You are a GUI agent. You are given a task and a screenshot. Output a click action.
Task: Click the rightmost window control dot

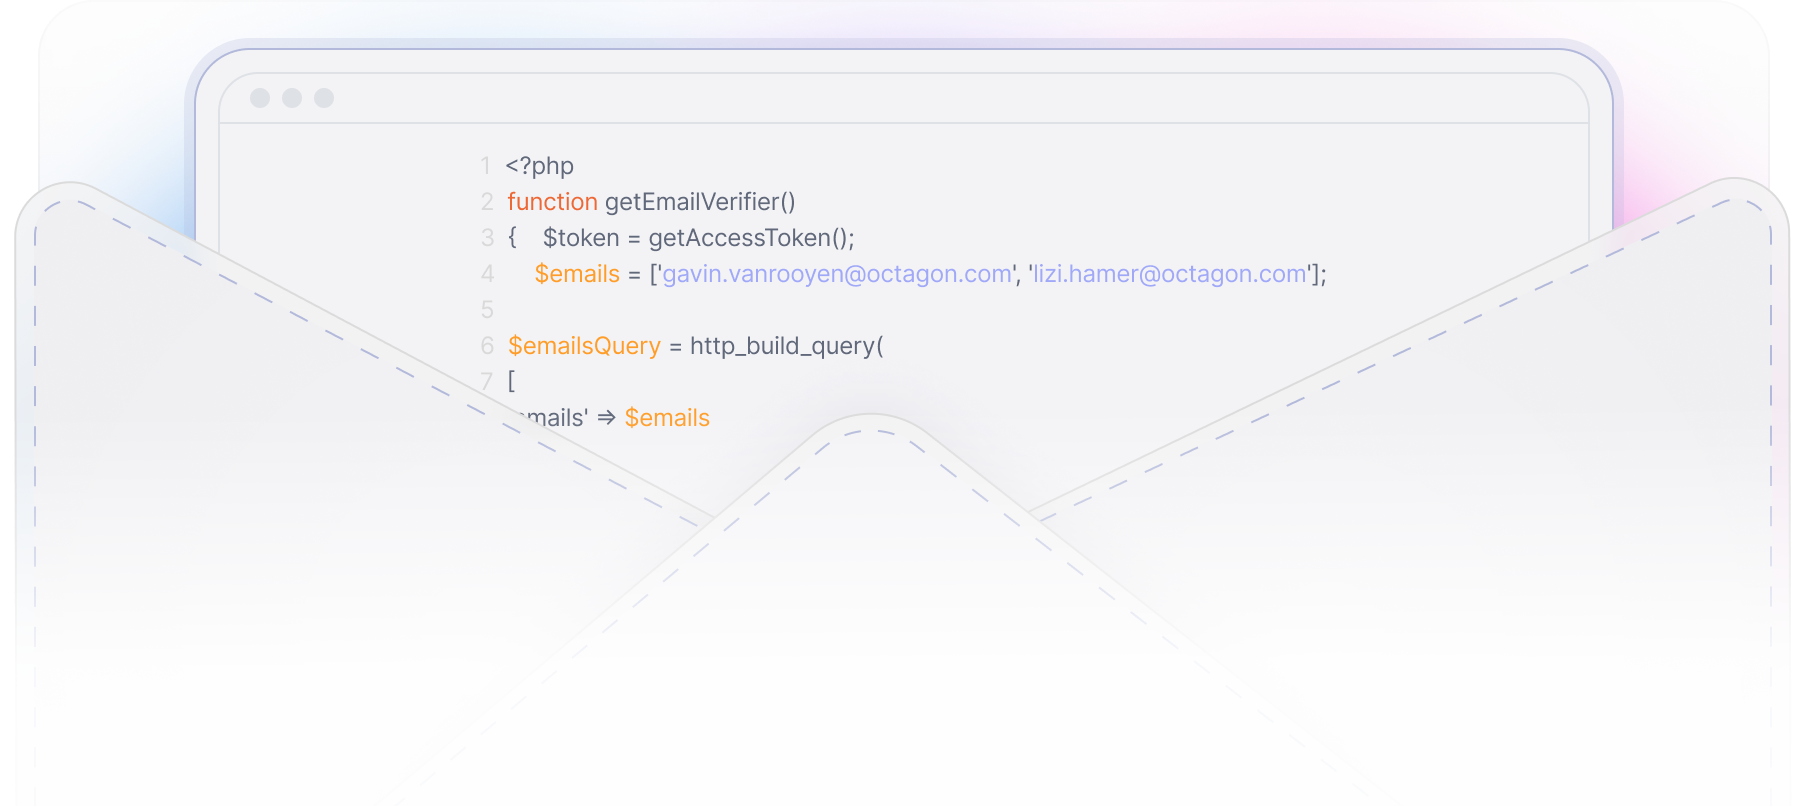[x=324, y=98]
